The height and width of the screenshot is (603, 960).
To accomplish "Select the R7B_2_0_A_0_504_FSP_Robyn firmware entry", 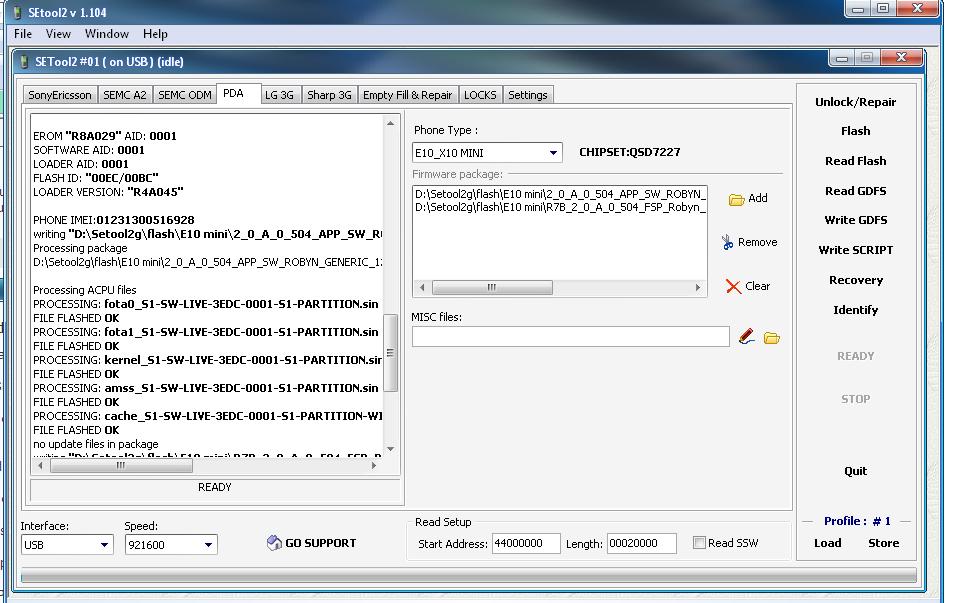I will pos(560,207).
